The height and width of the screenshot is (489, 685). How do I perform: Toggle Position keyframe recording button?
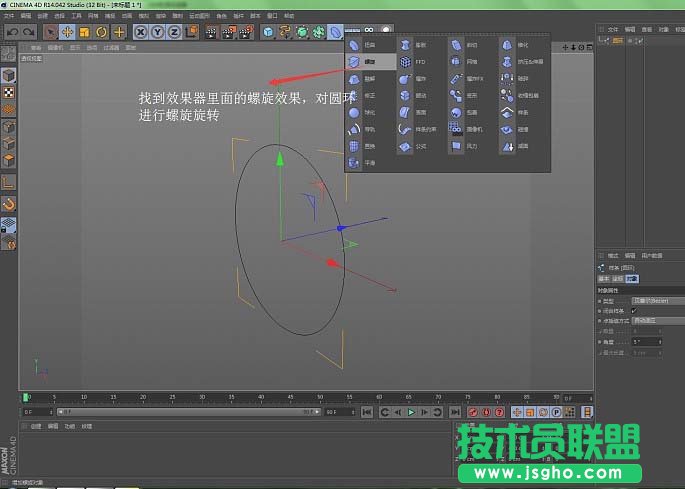517,412
